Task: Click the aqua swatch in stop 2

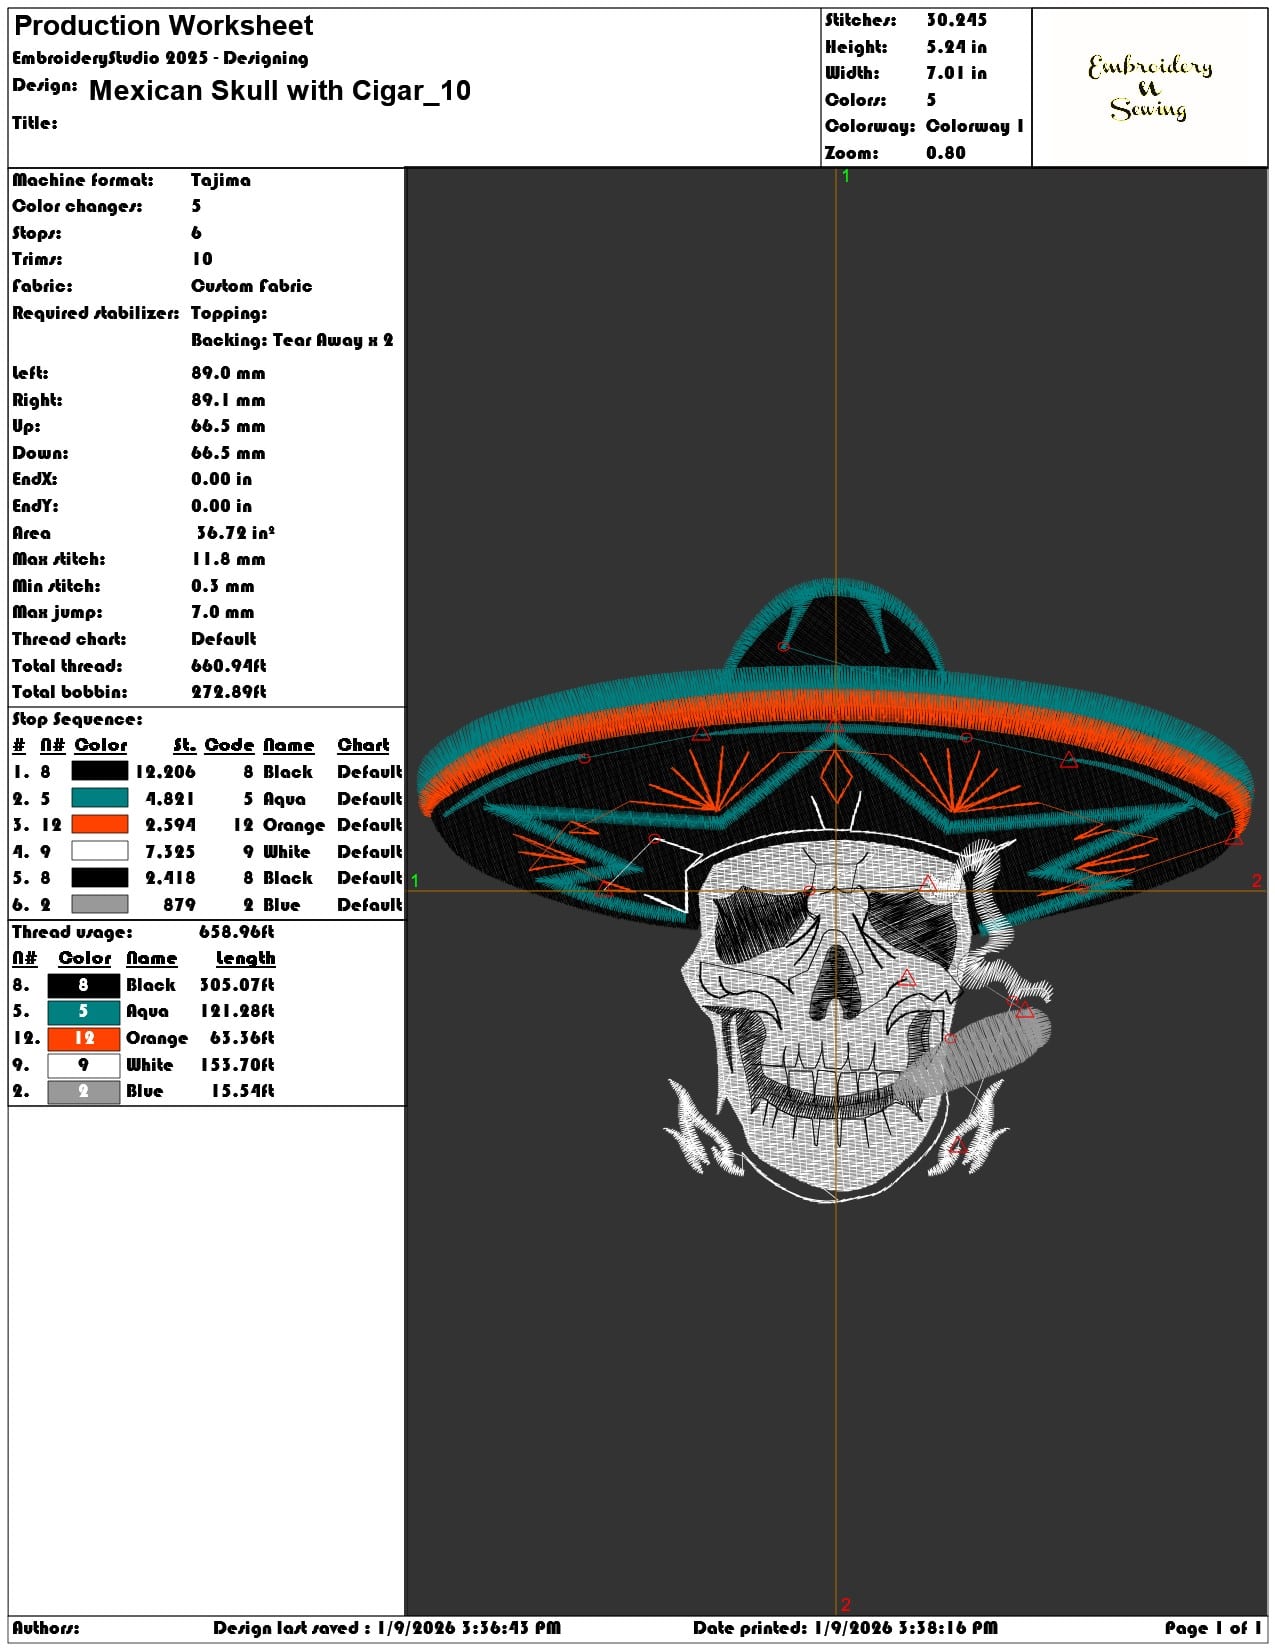Action: 100,798
